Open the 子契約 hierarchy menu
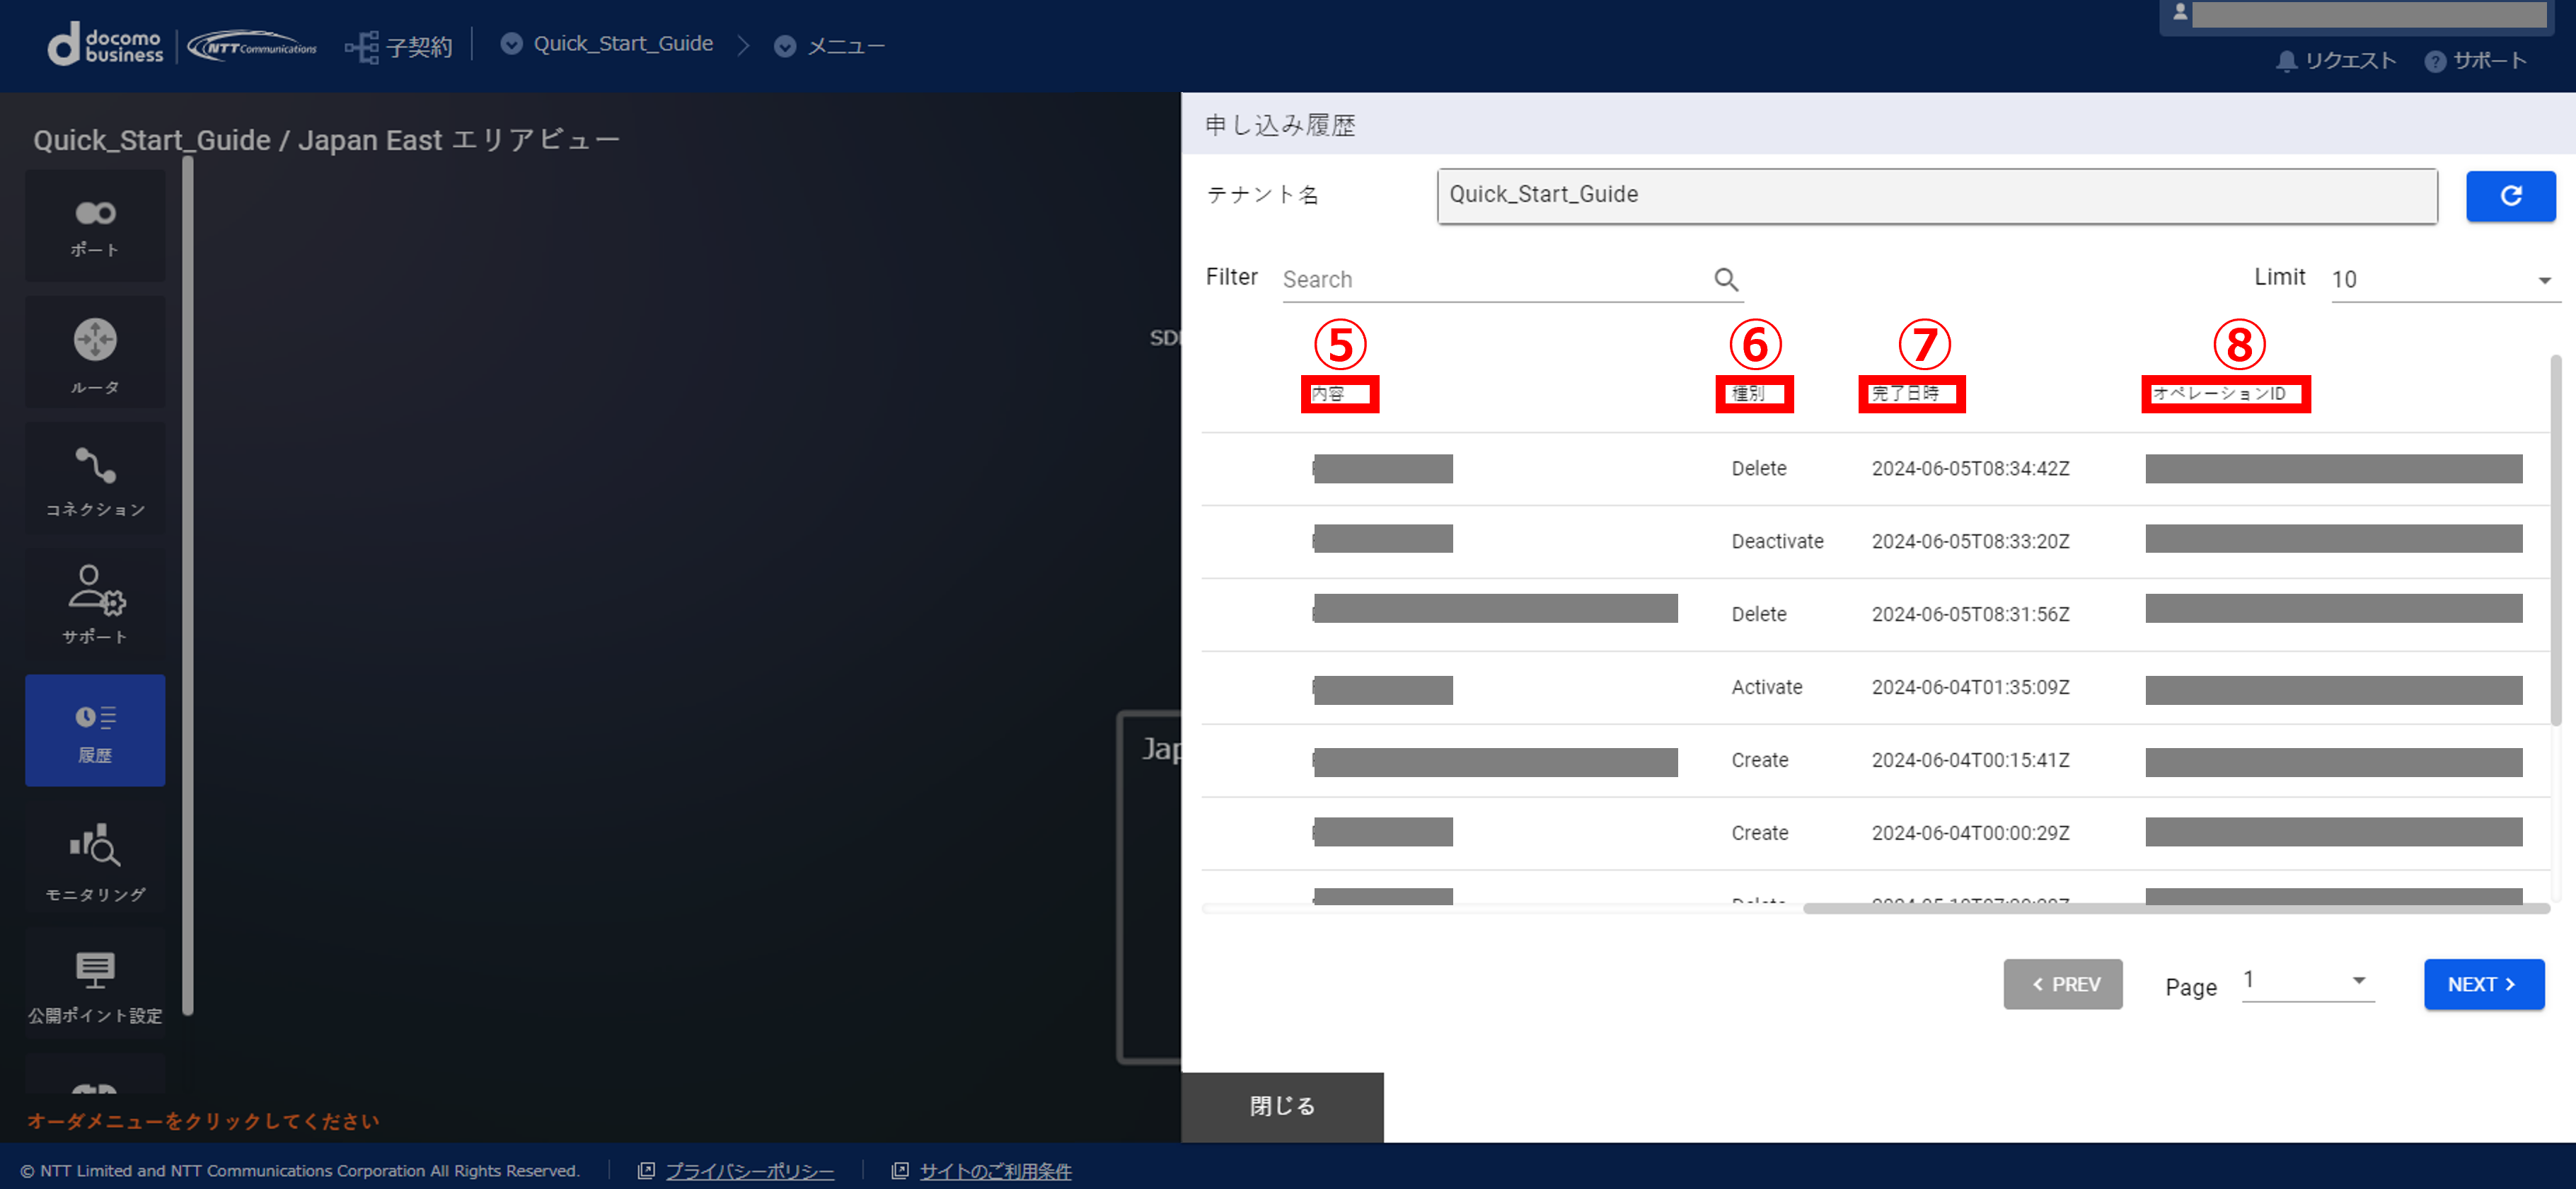2576x1189 pixels. (x=398, y=46)
